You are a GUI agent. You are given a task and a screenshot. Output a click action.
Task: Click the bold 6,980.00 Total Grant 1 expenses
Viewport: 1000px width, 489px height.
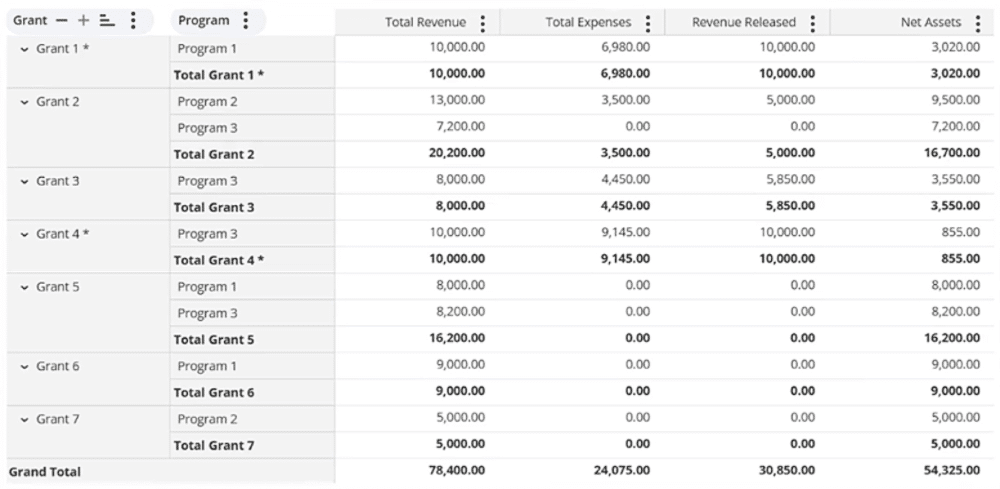[x=626, y=74]
